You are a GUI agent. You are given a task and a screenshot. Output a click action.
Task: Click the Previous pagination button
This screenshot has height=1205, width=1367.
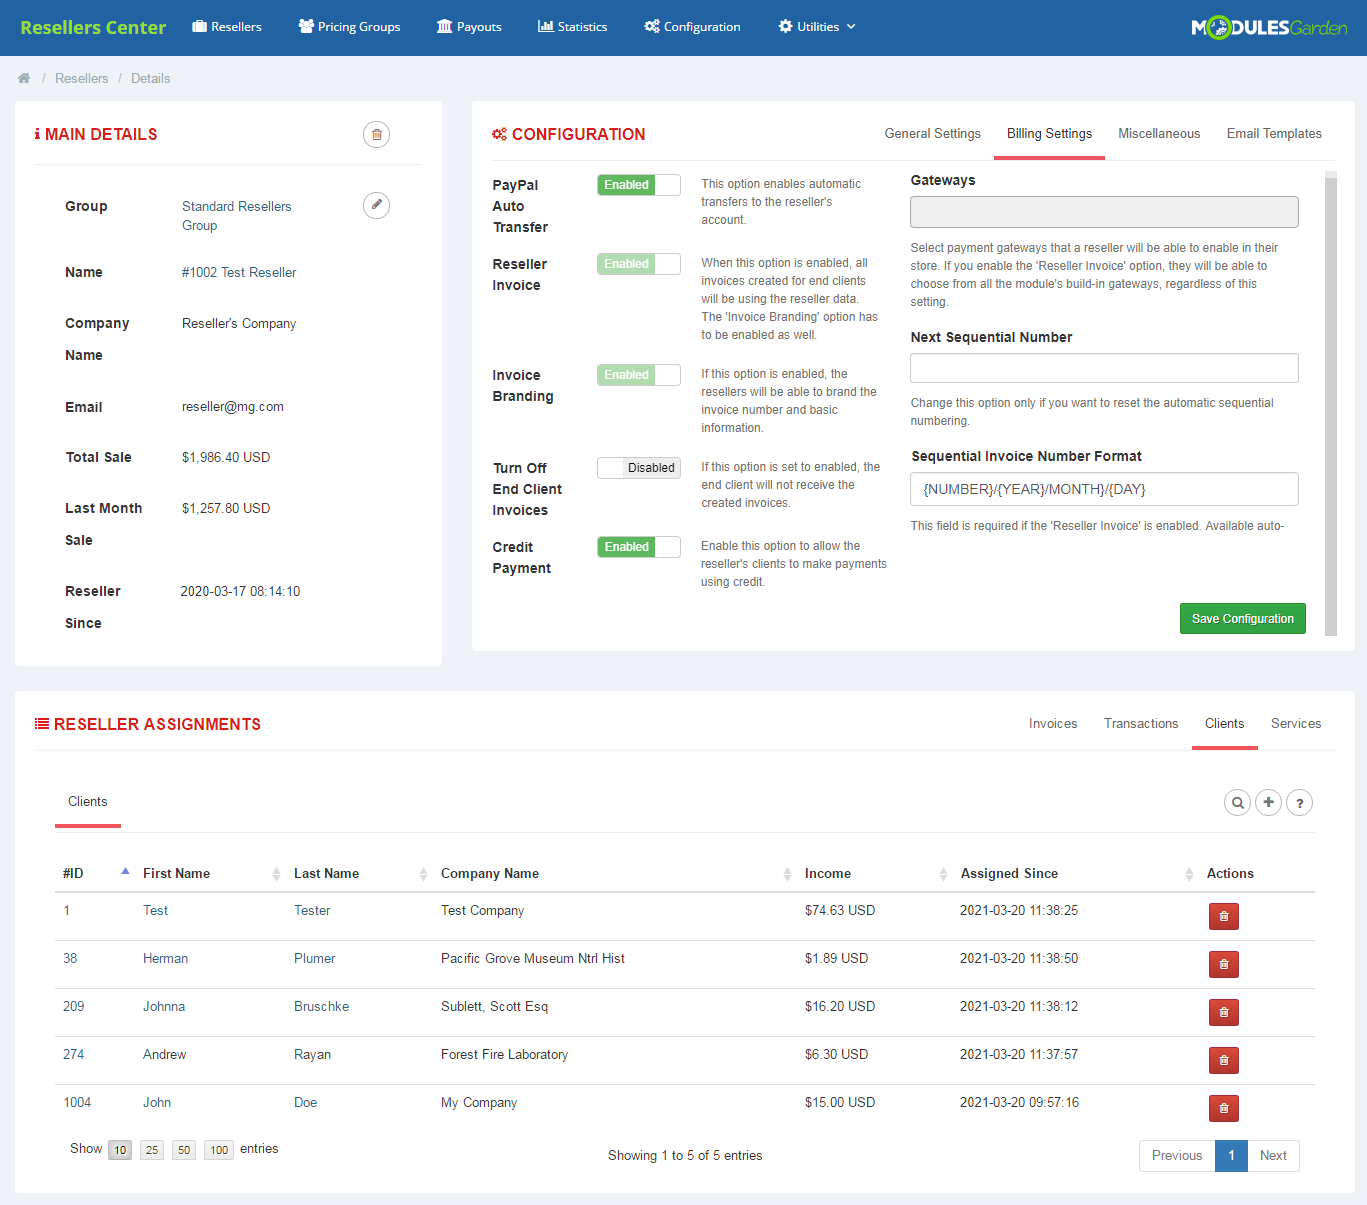[1177, 1156]
